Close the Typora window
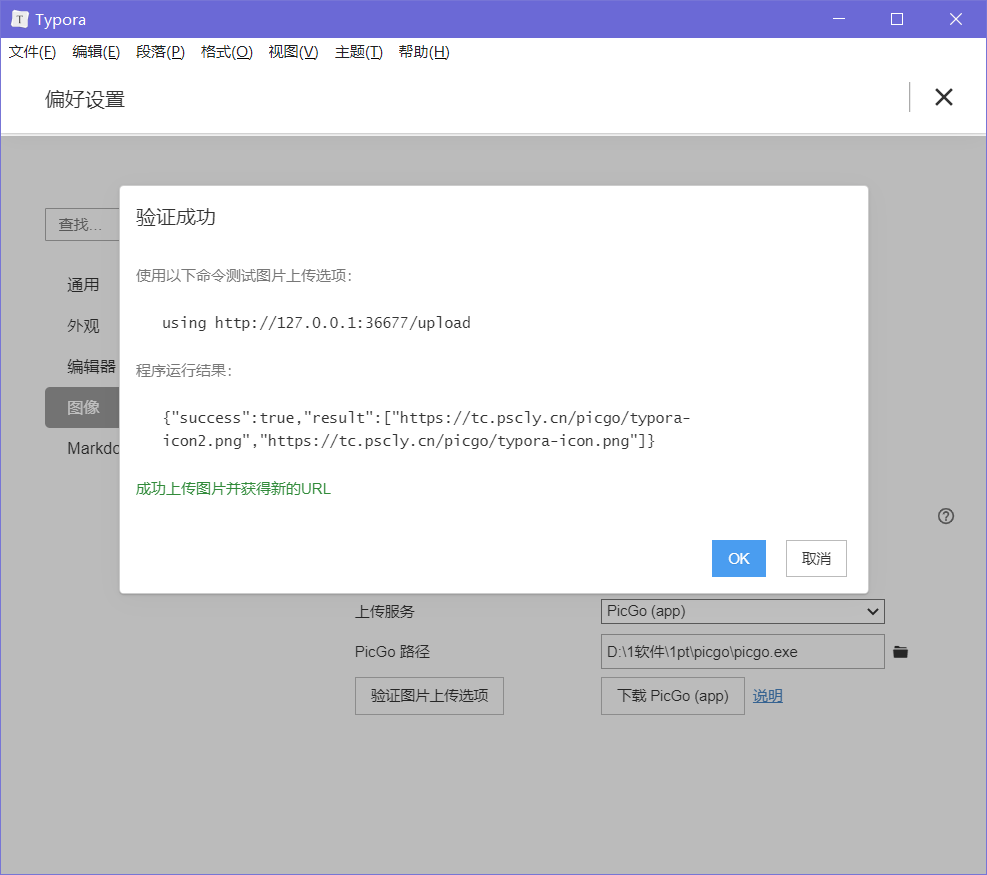This screenshot has width=987, height=875. 956,20
